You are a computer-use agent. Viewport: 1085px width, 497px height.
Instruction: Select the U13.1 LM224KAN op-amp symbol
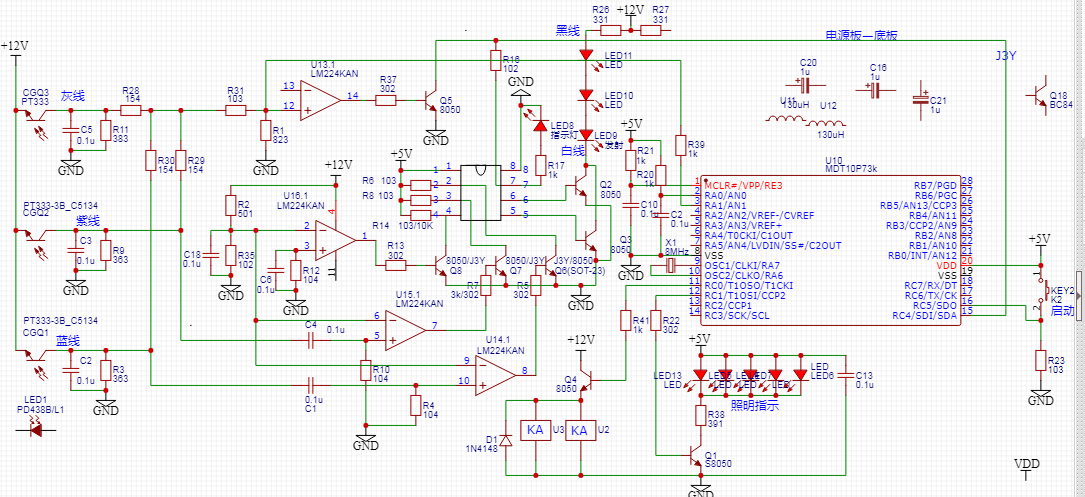321,99
